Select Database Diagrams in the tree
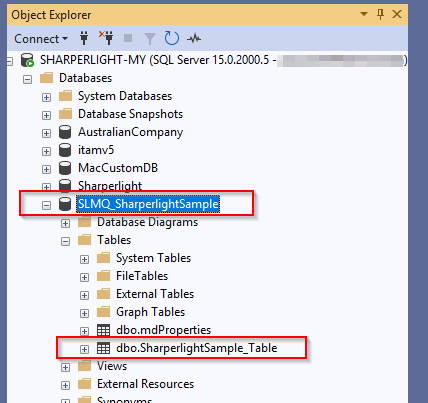The height and width of the screenshot is (403, 428). click(148, 222)
